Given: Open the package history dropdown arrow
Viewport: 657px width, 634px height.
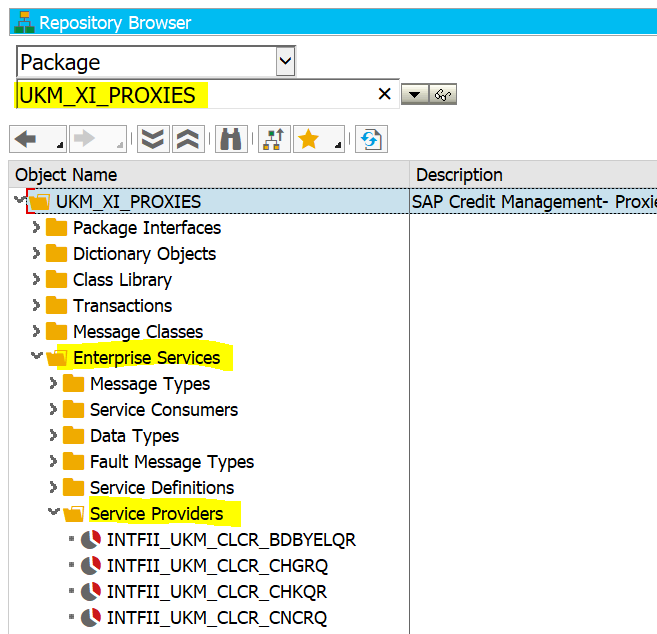Looking at the screenshot, I should 414,94.
